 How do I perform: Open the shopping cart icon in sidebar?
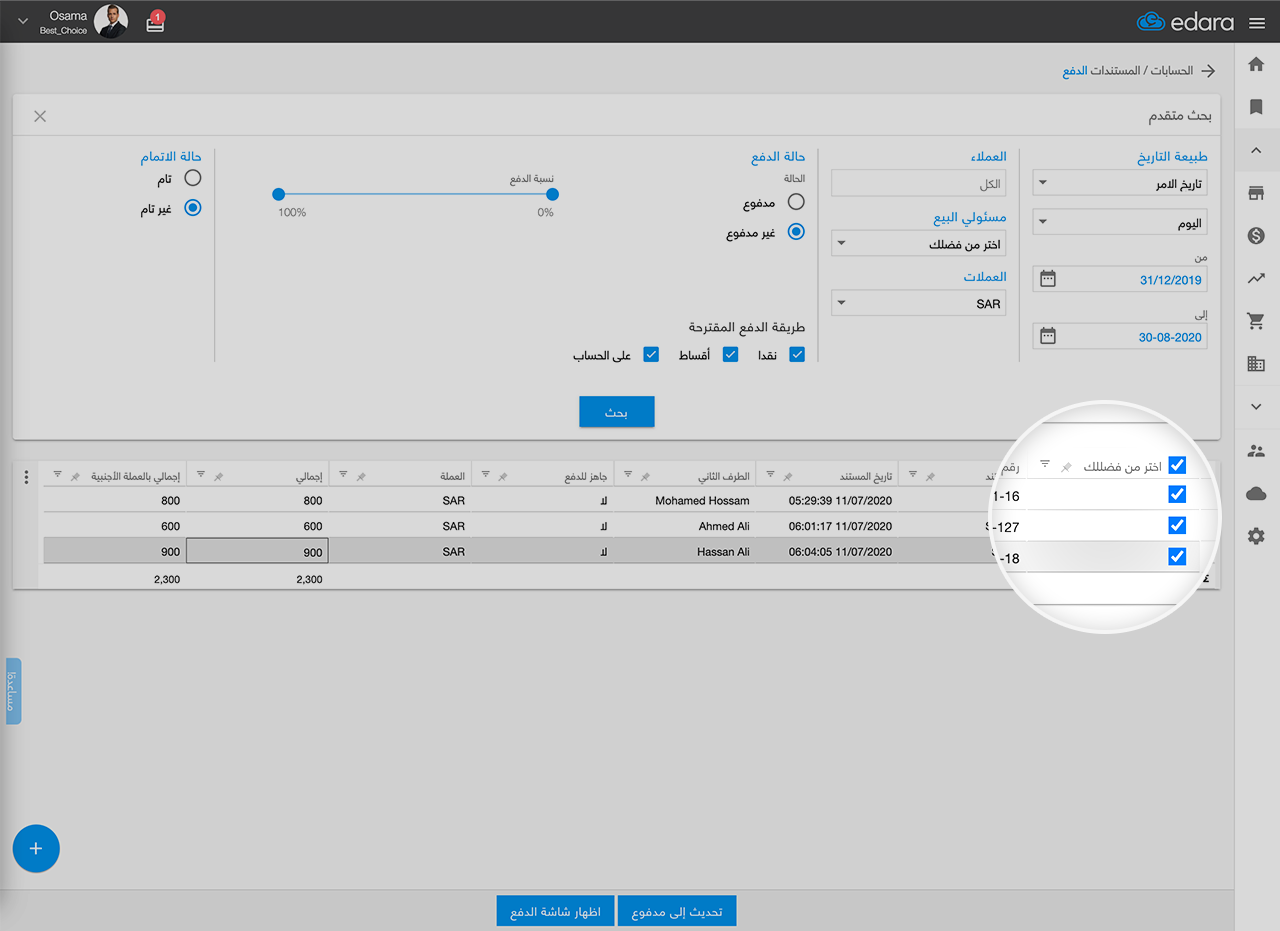[x=1256, y=321]
